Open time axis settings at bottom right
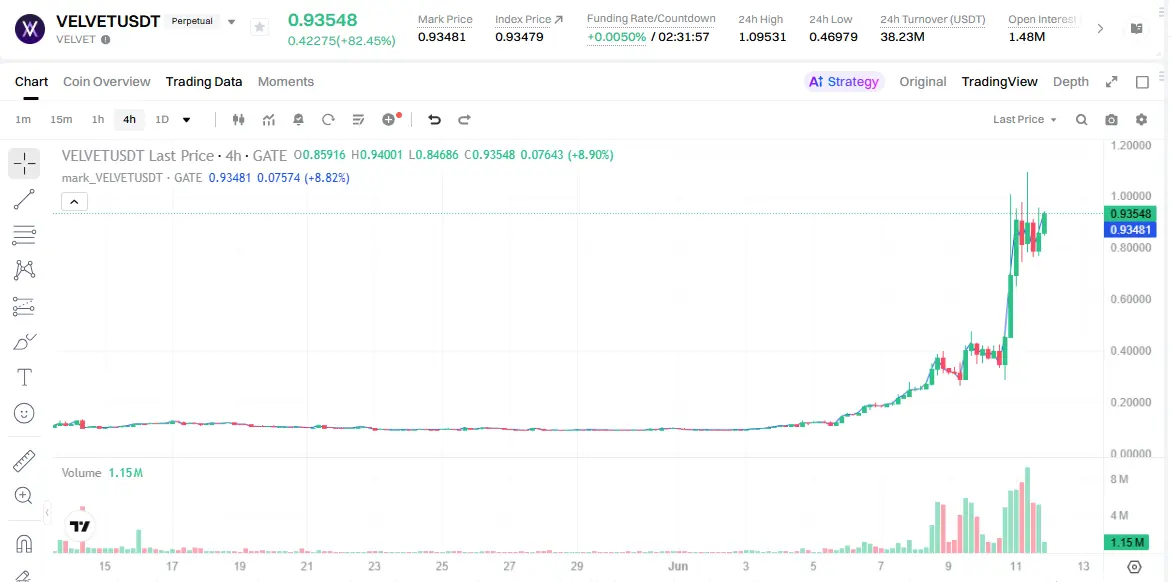This screenshot has height=582, width=1172. (x=1135, y=567)
